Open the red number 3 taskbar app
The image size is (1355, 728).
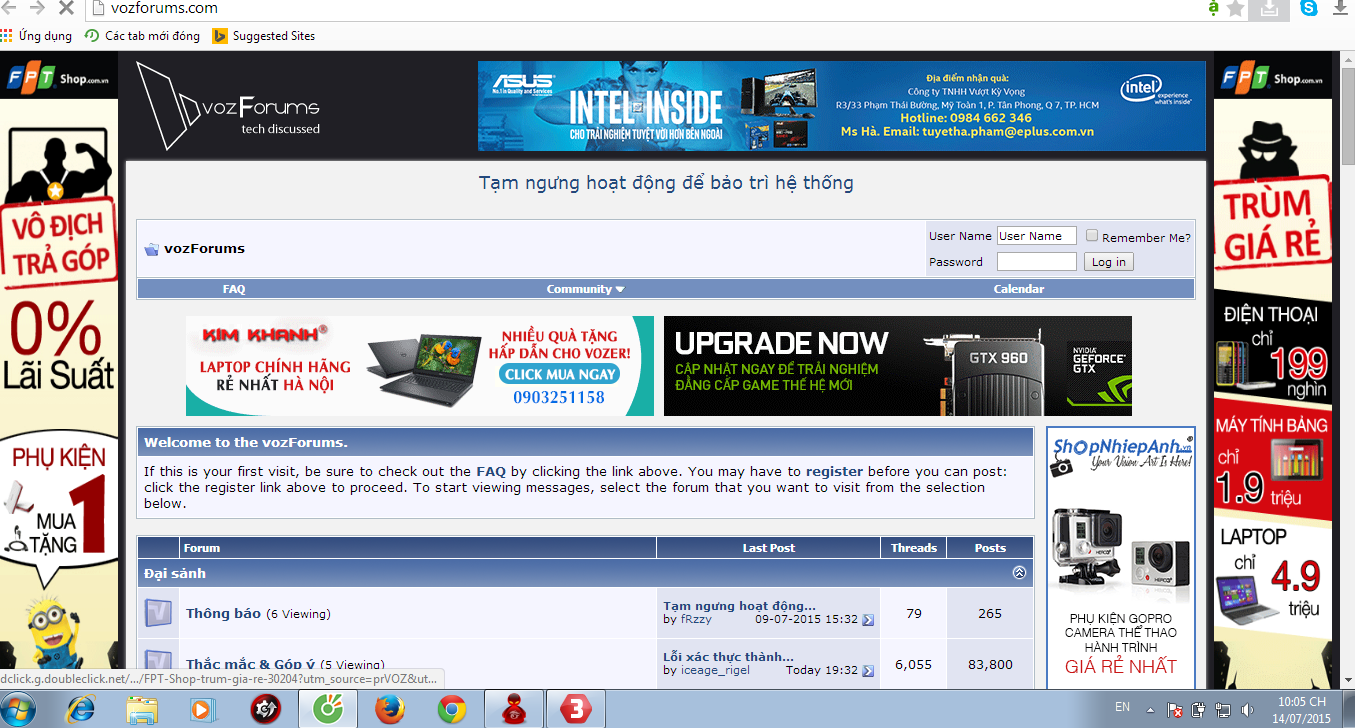pos(576,709)
